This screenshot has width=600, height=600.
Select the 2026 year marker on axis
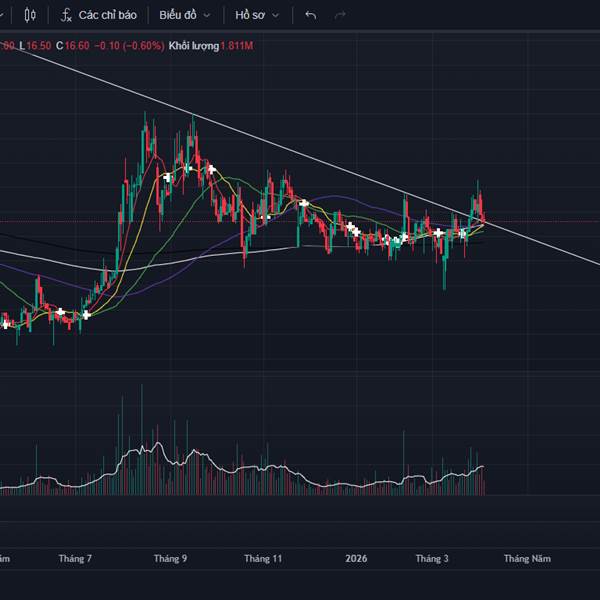pyautogui.click(x=355, y=558)
